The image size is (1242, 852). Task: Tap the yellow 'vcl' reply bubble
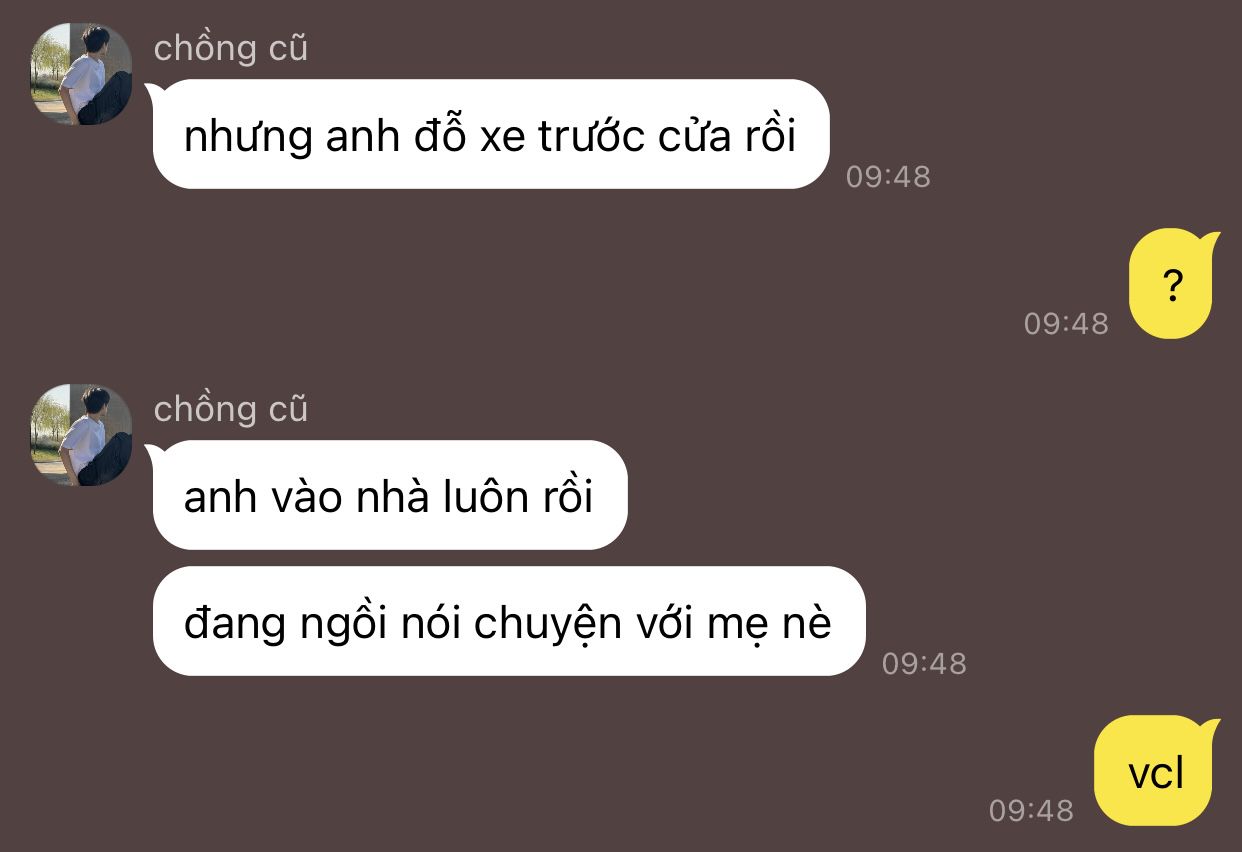coord(1156,771)
